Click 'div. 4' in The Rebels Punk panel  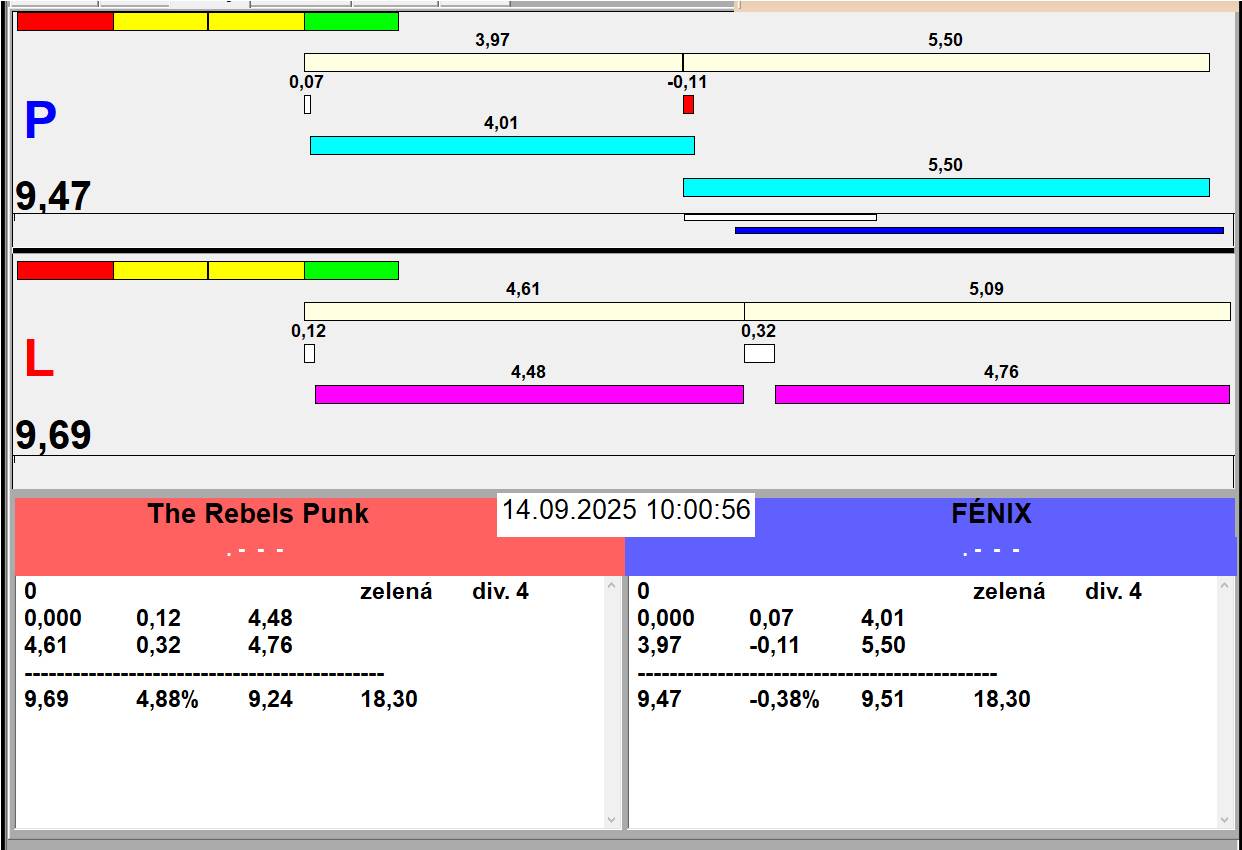pyautogui.click(x=500, y=592)
